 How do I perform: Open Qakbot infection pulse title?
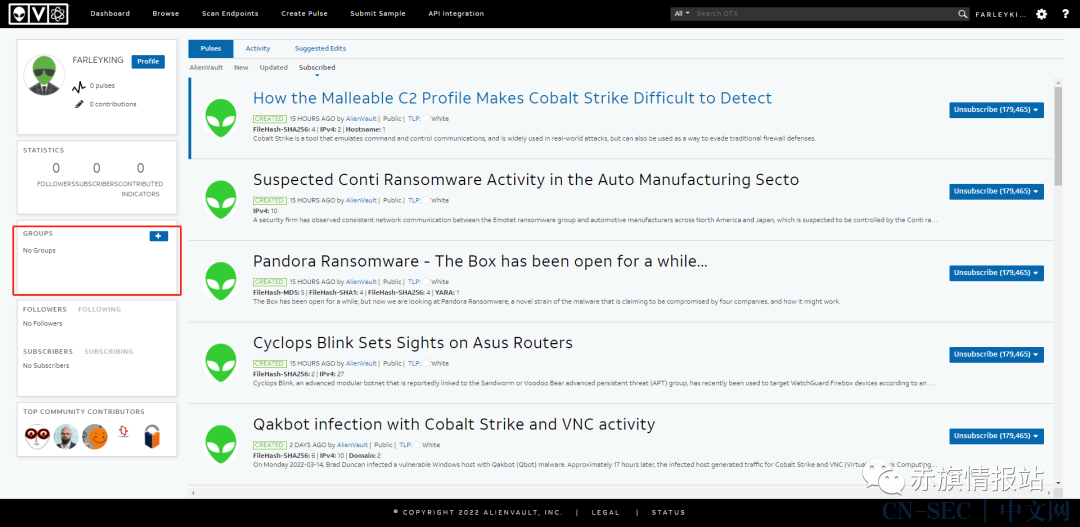(x=454, y=424)
